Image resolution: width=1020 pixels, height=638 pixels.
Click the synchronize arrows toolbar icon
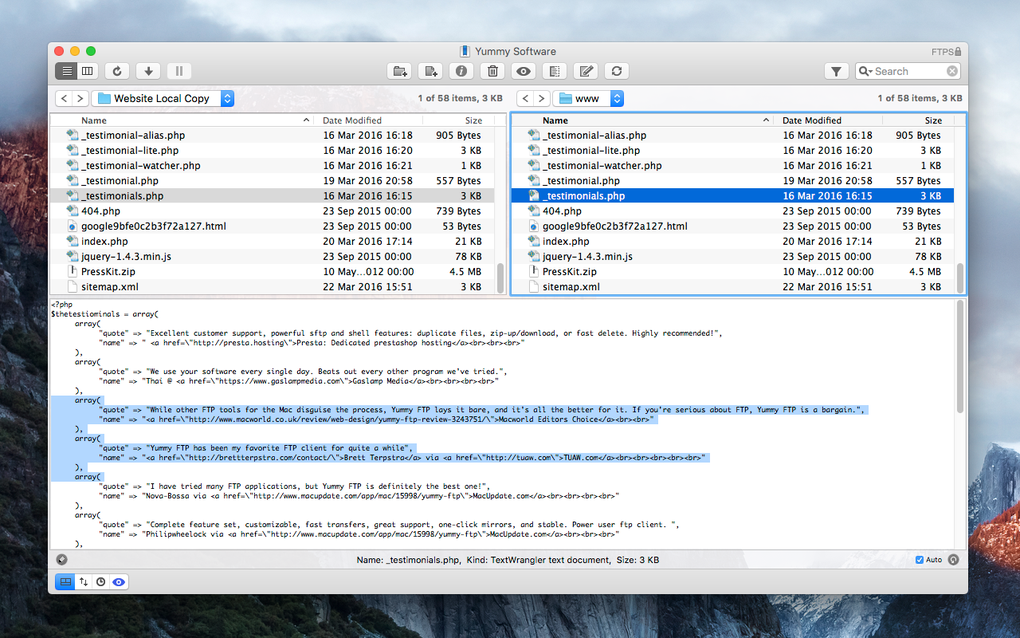(617, 71)
